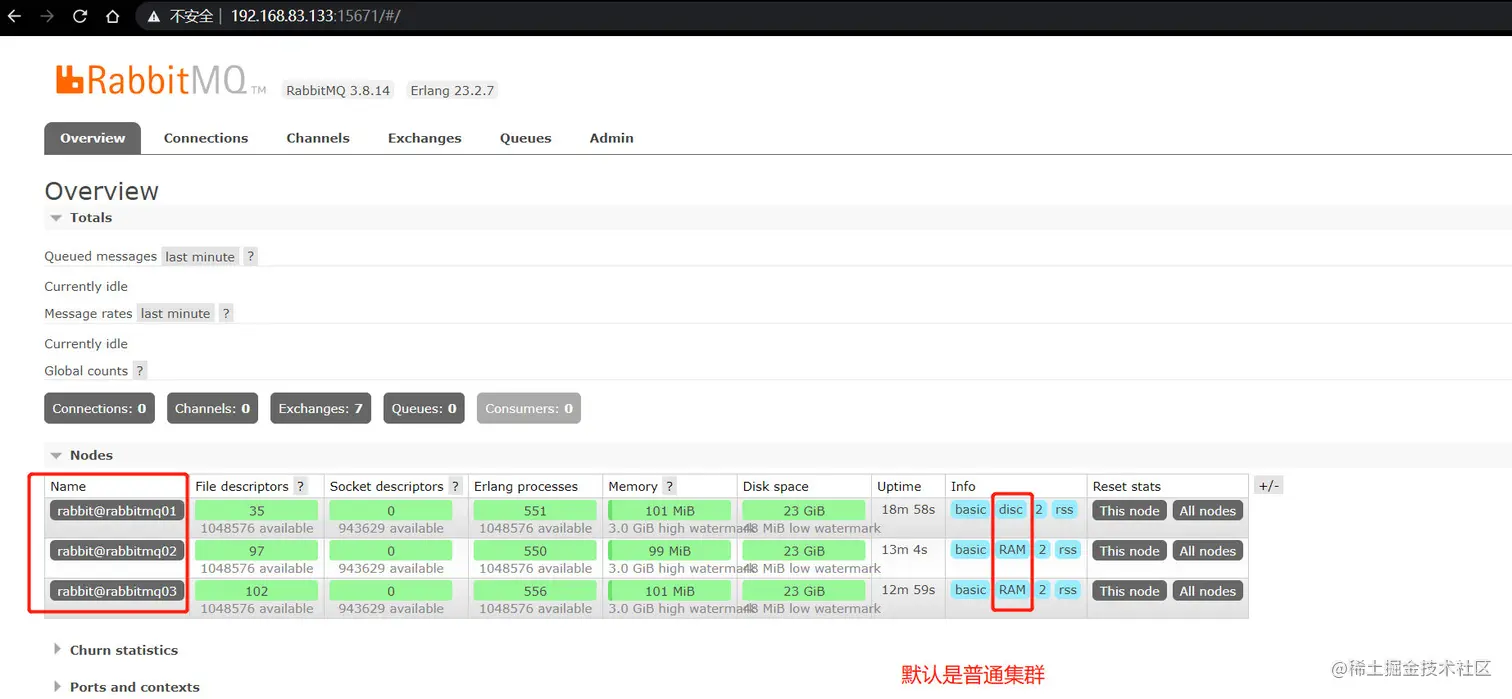Image resolution: width=1512 pixels, height=699 pixels.
Task: Click the Erlang 23.2.7 version label
Action: (x=452, y=90)
